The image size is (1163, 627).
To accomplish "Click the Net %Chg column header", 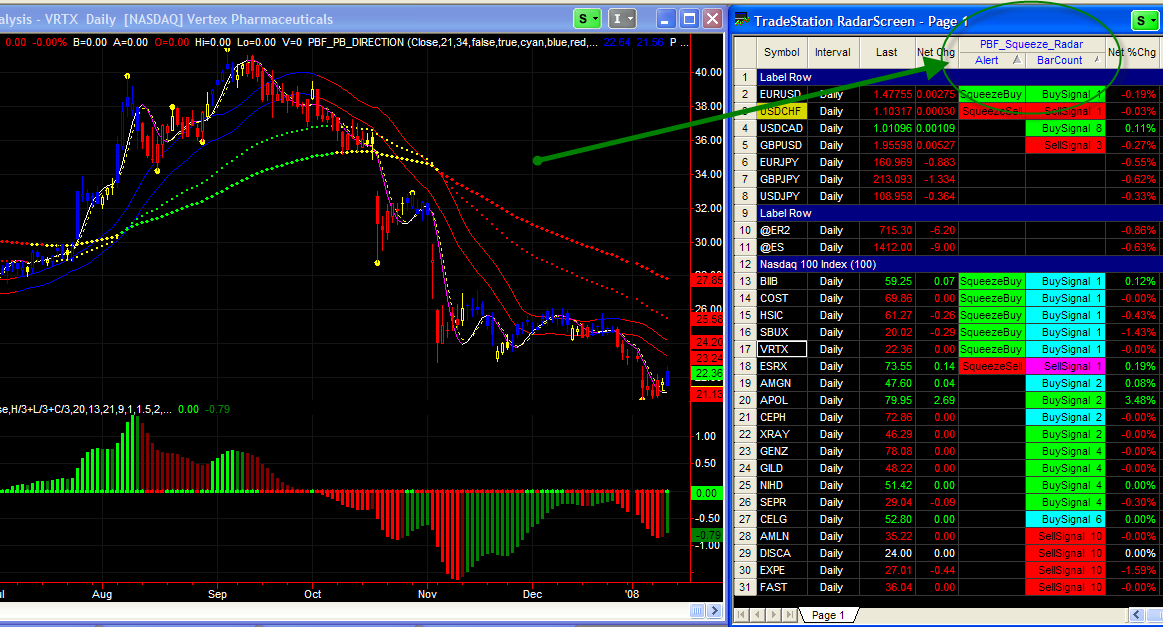I will (x=1132, y=52).
